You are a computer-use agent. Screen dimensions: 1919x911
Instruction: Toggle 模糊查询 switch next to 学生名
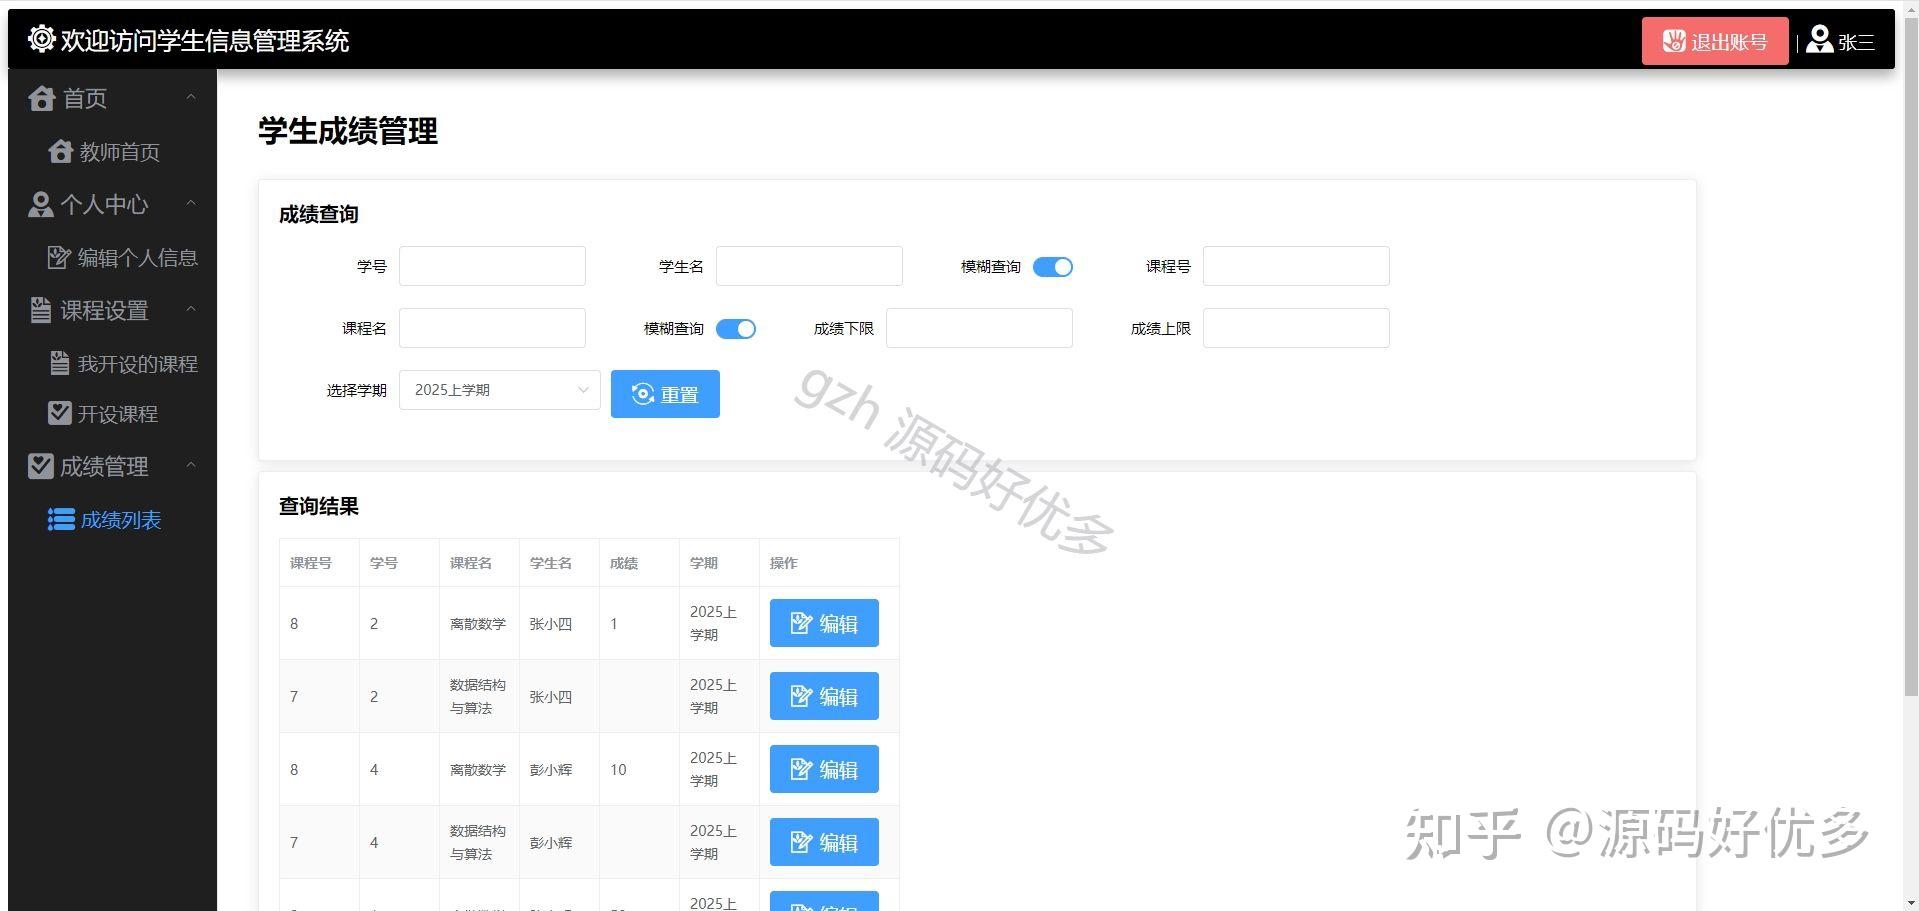point(1052,267)
